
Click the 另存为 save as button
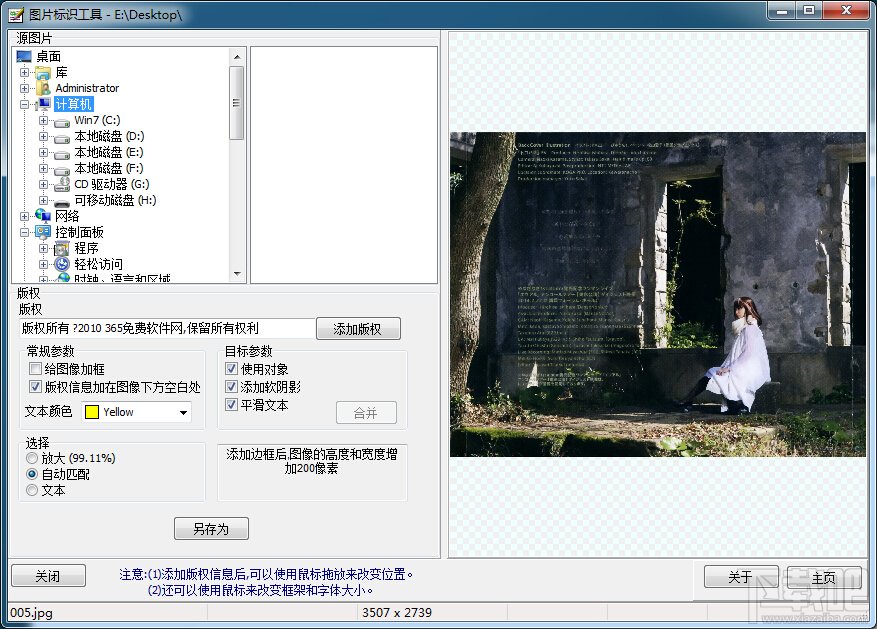click(x=211, y=528)
